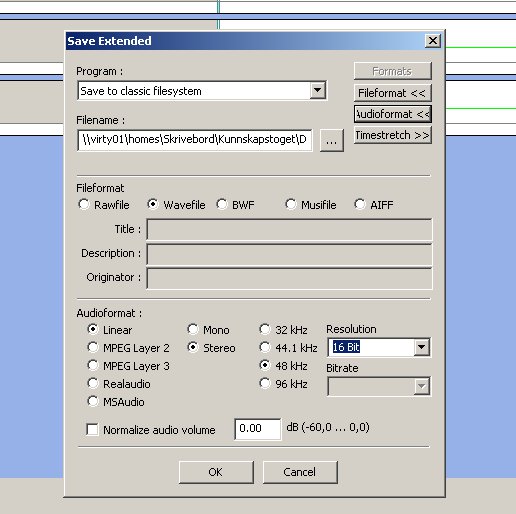
Task: Click the Cancel button
Action: point(300,472)
